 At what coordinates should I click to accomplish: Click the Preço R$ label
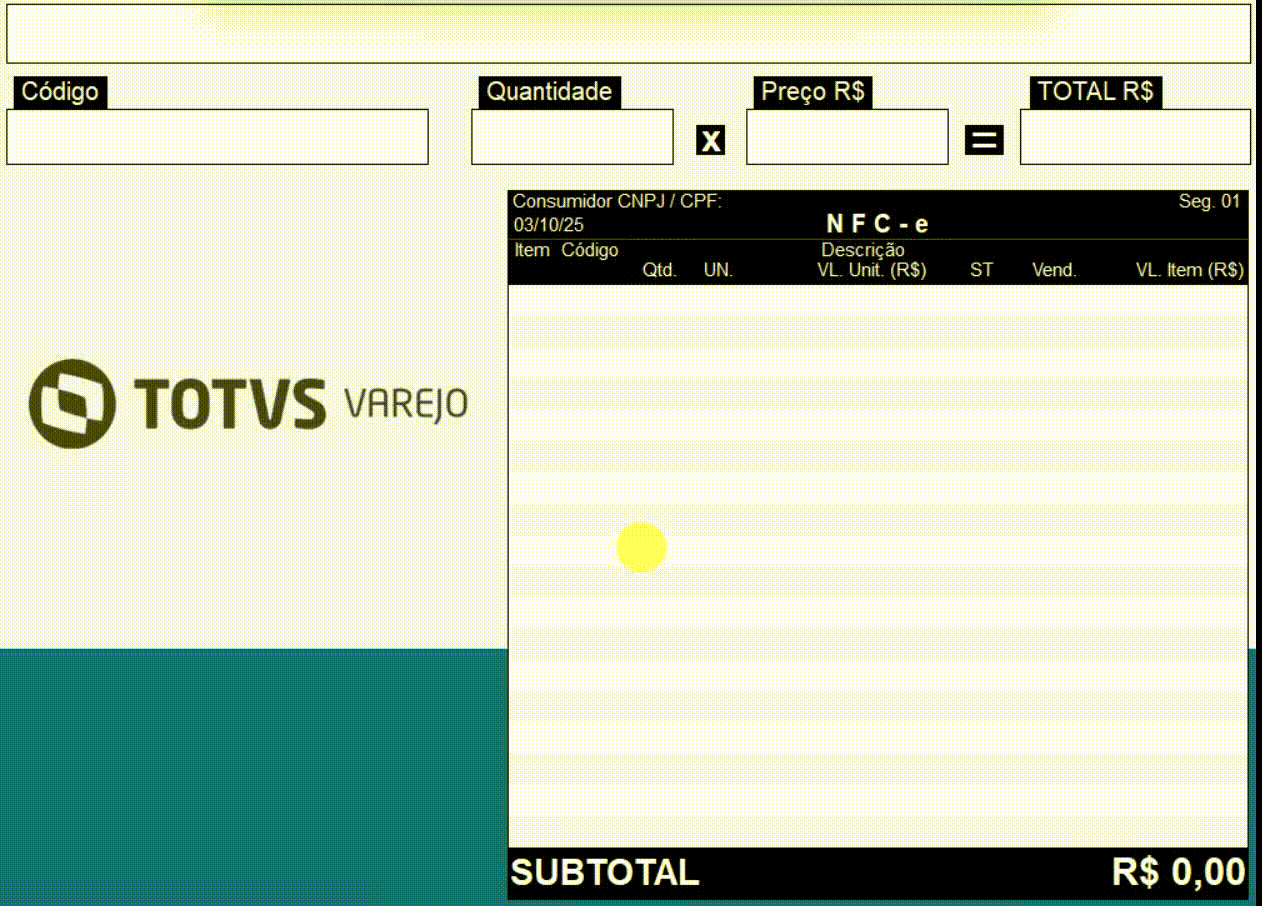pos(813,92)
